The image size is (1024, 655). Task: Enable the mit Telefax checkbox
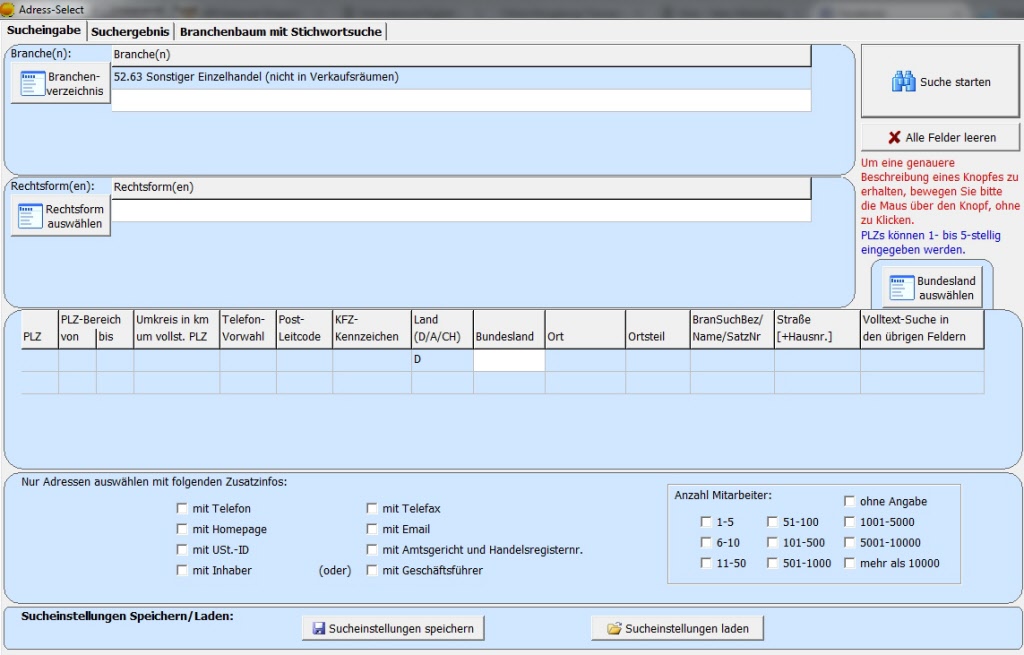(372, 508)
